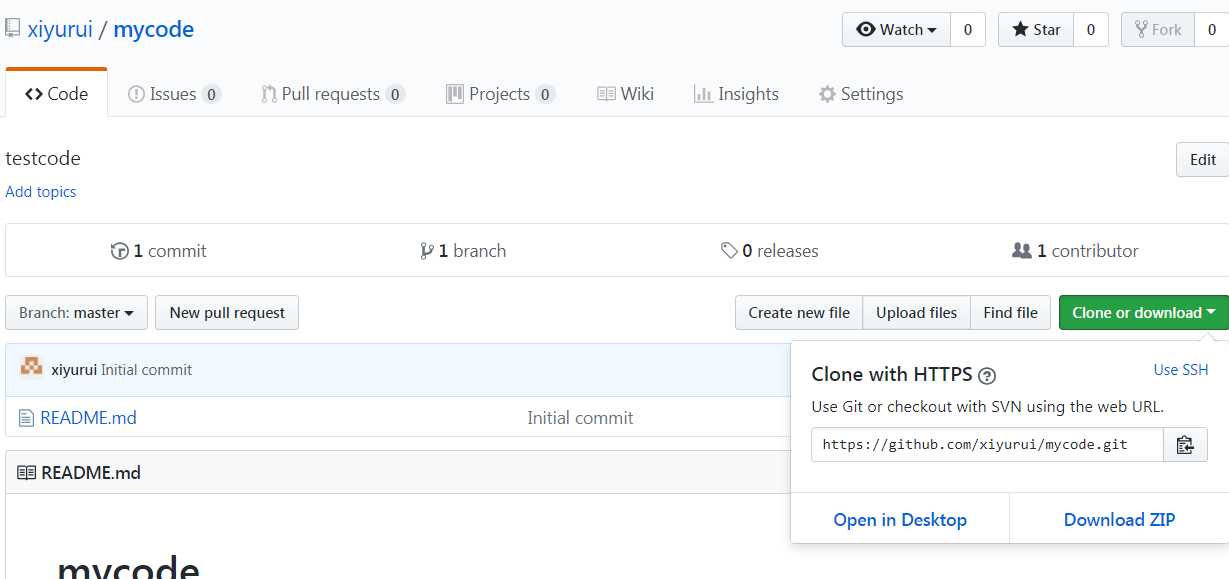1229x579 pixels.
Task: Click the commit history clock icon
Action: point(119,251)
